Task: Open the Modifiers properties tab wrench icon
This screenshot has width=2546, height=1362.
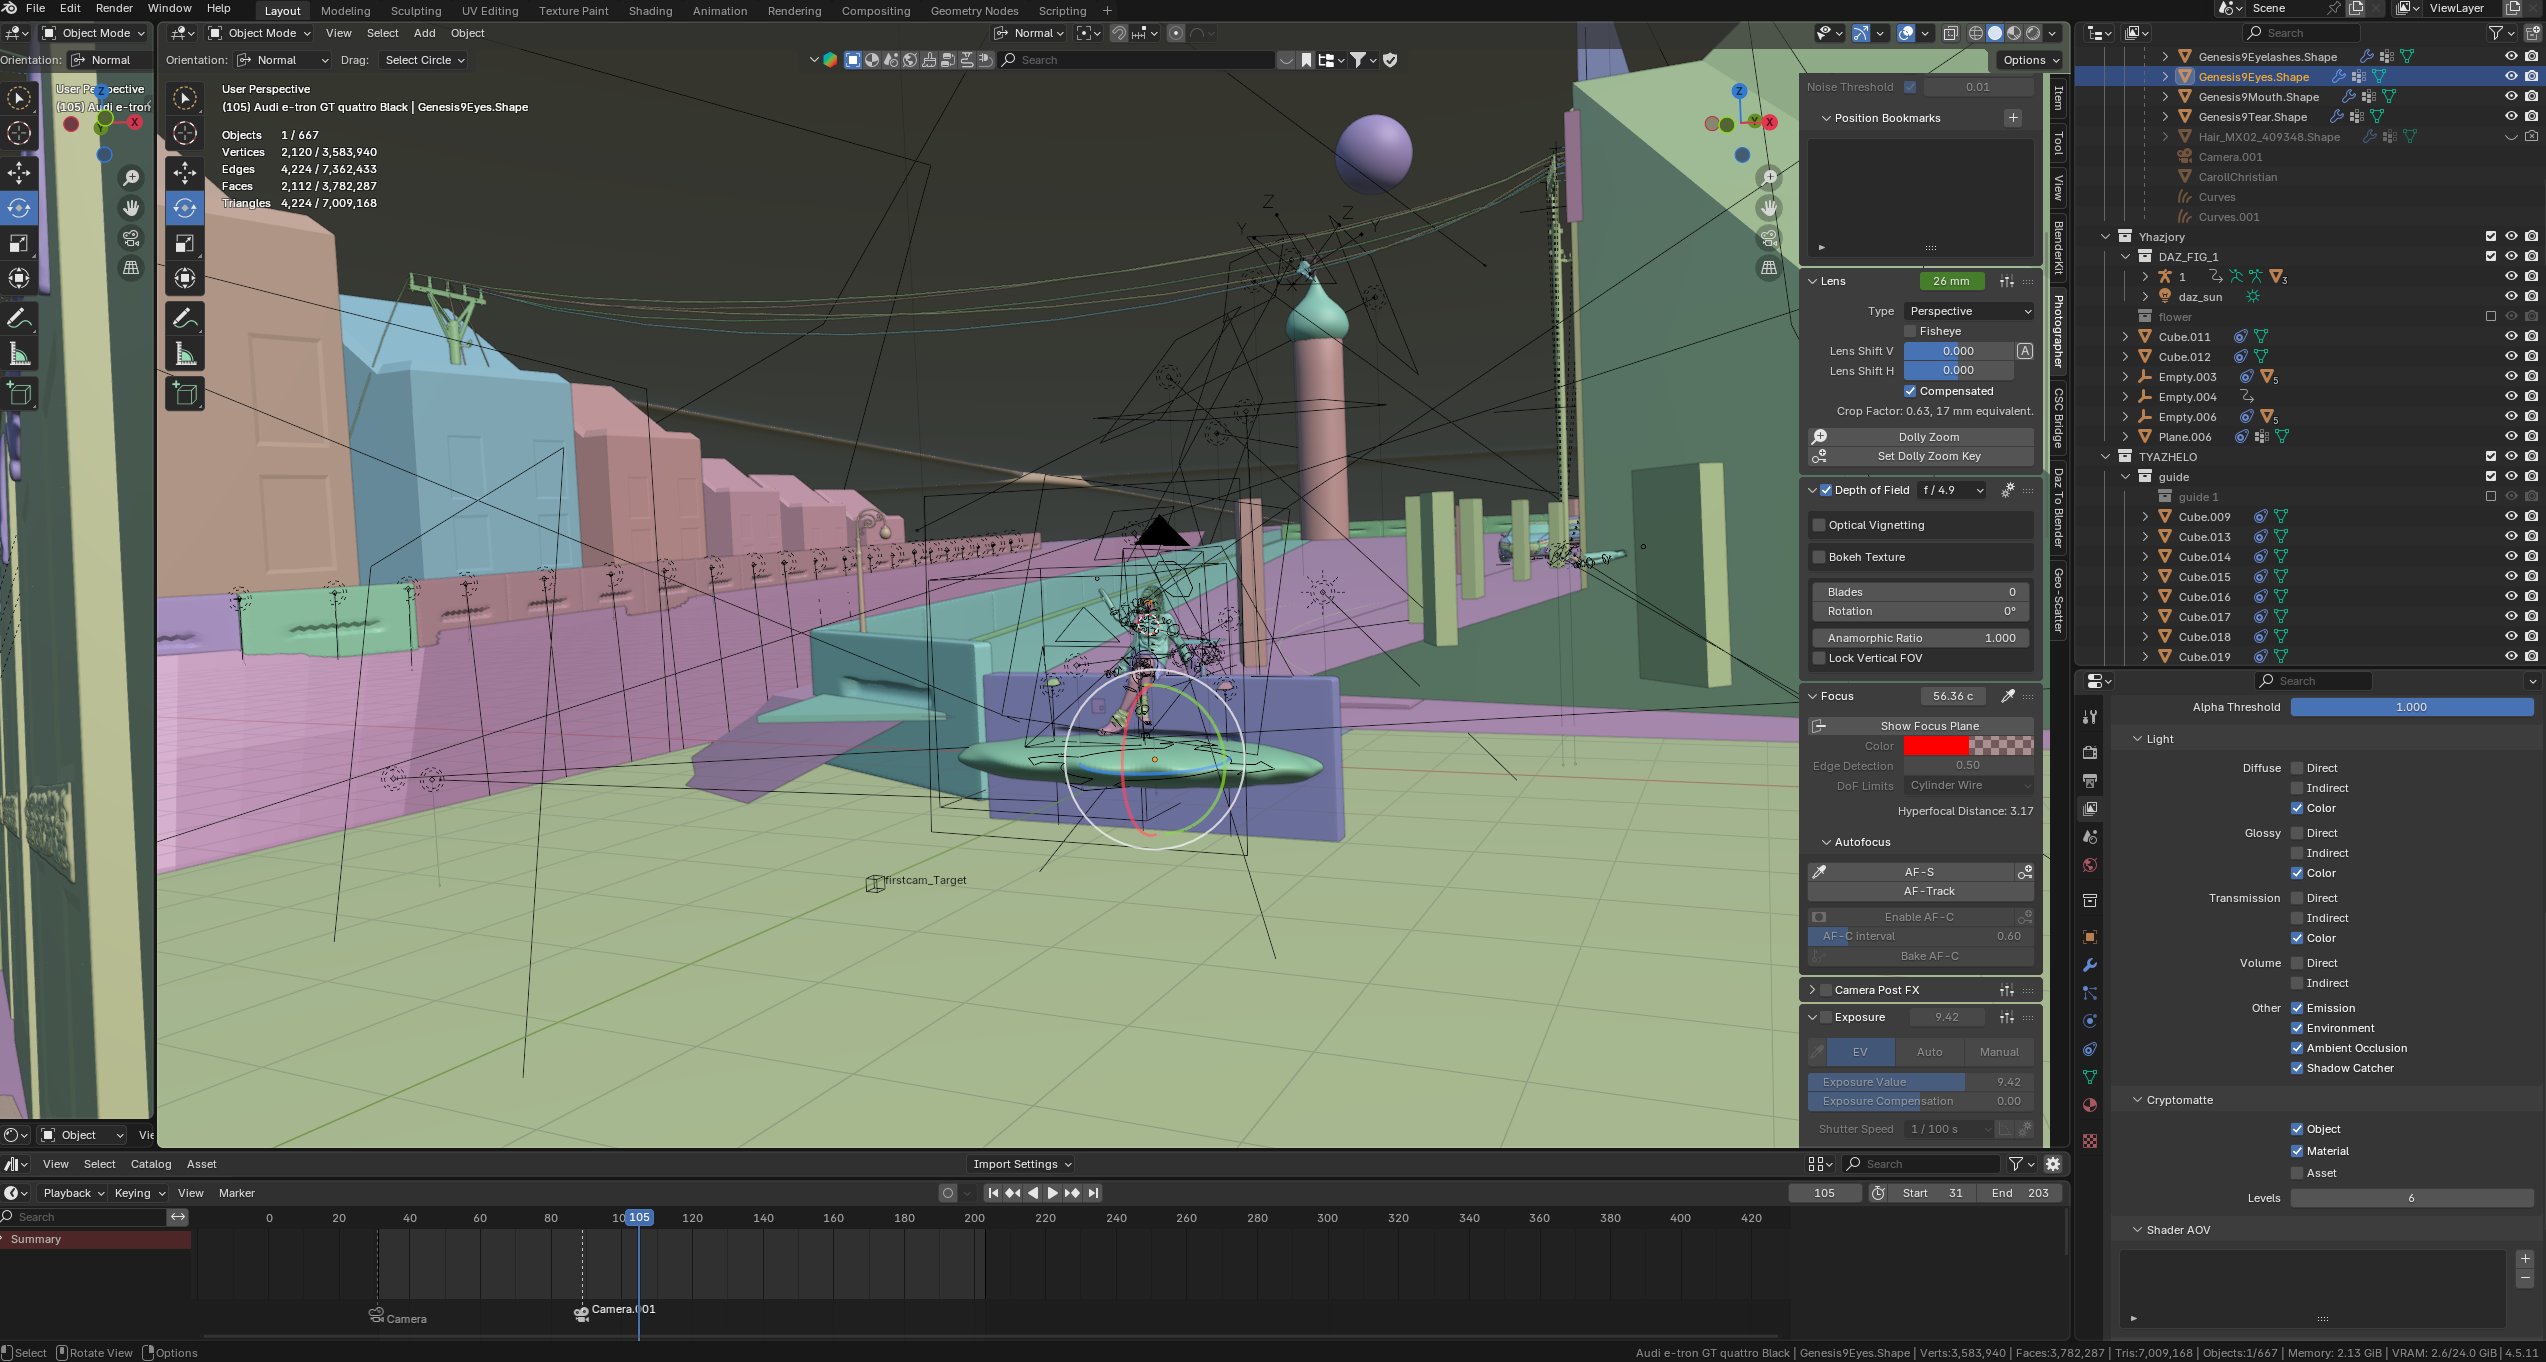Action: pos(2090,965)
